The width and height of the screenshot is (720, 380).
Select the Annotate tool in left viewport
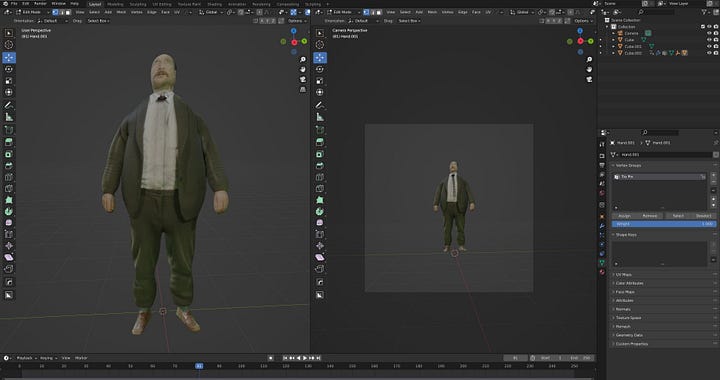9,105
